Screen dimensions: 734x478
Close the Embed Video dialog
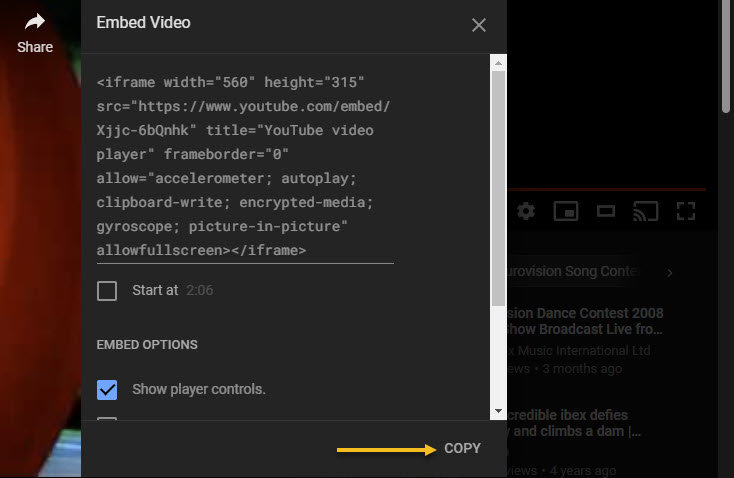[x=478, y=25]
